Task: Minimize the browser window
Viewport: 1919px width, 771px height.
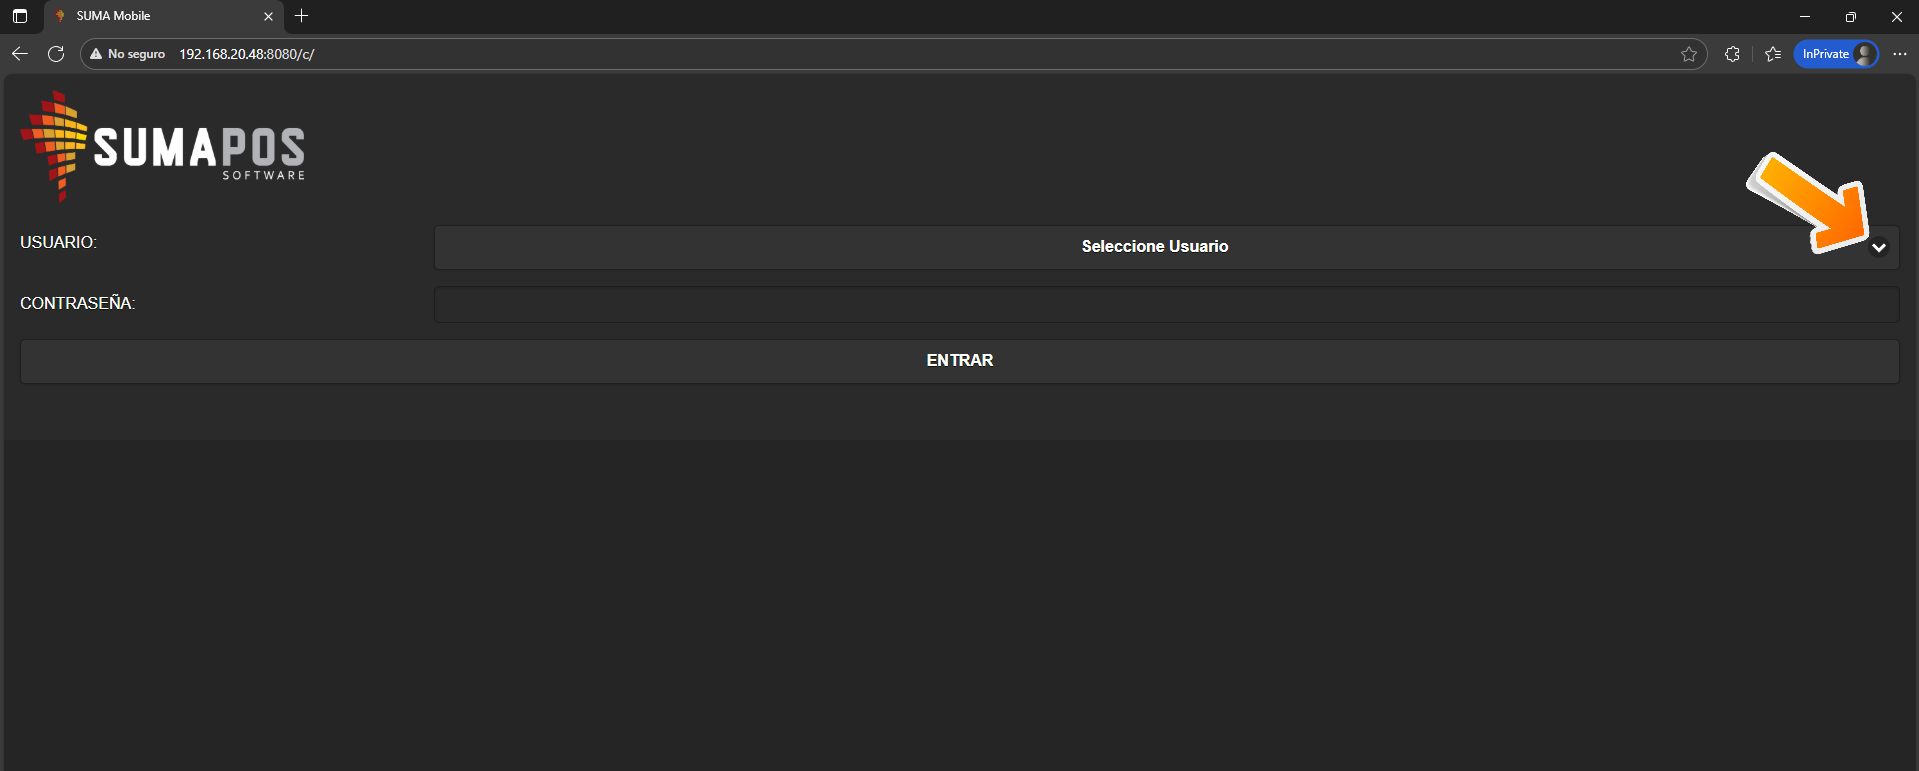Action: (x=1805, y=16)
